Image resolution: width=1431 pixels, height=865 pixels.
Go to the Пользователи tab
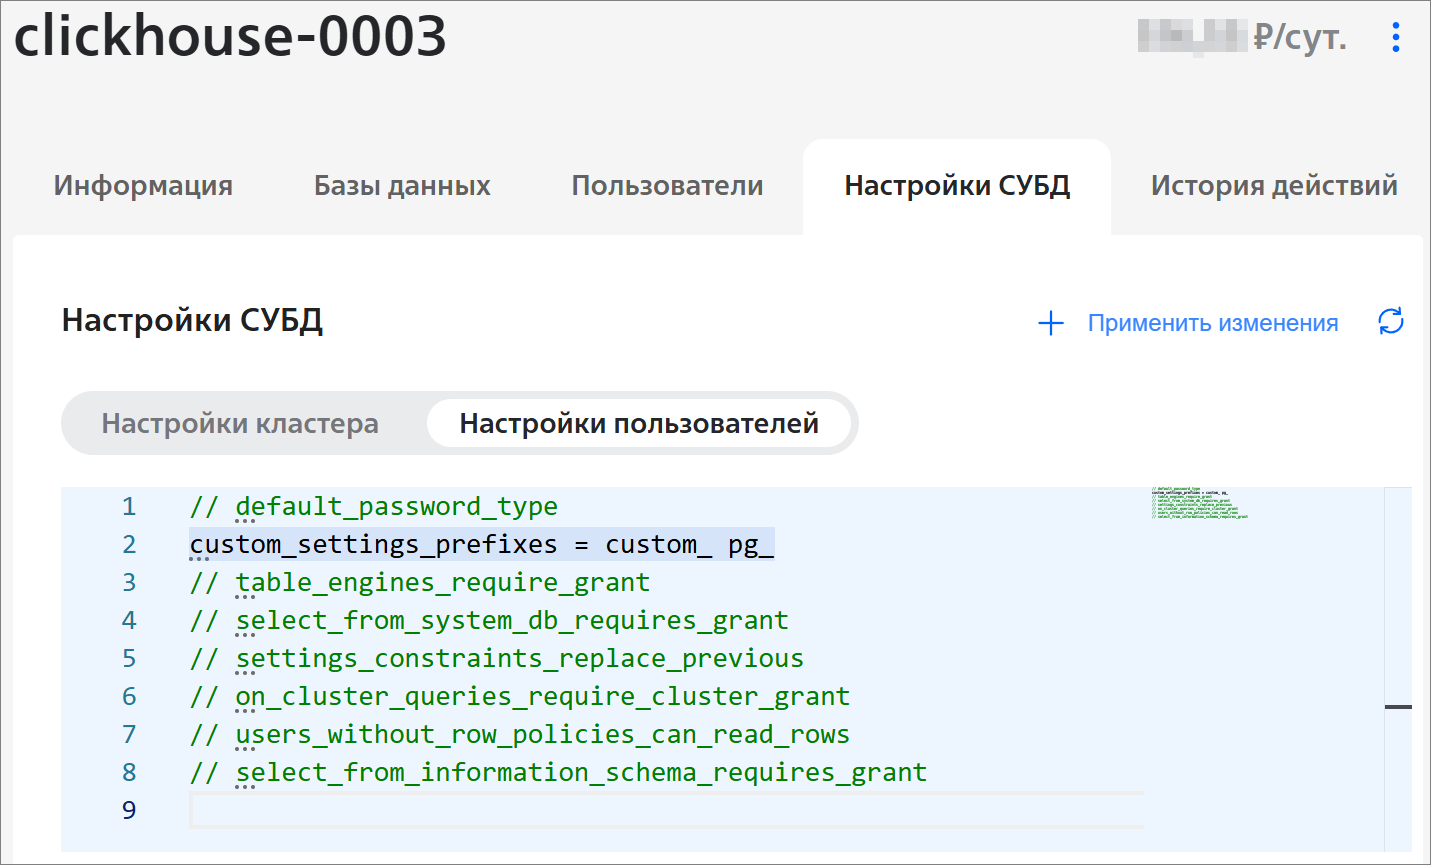click(667, 186)
